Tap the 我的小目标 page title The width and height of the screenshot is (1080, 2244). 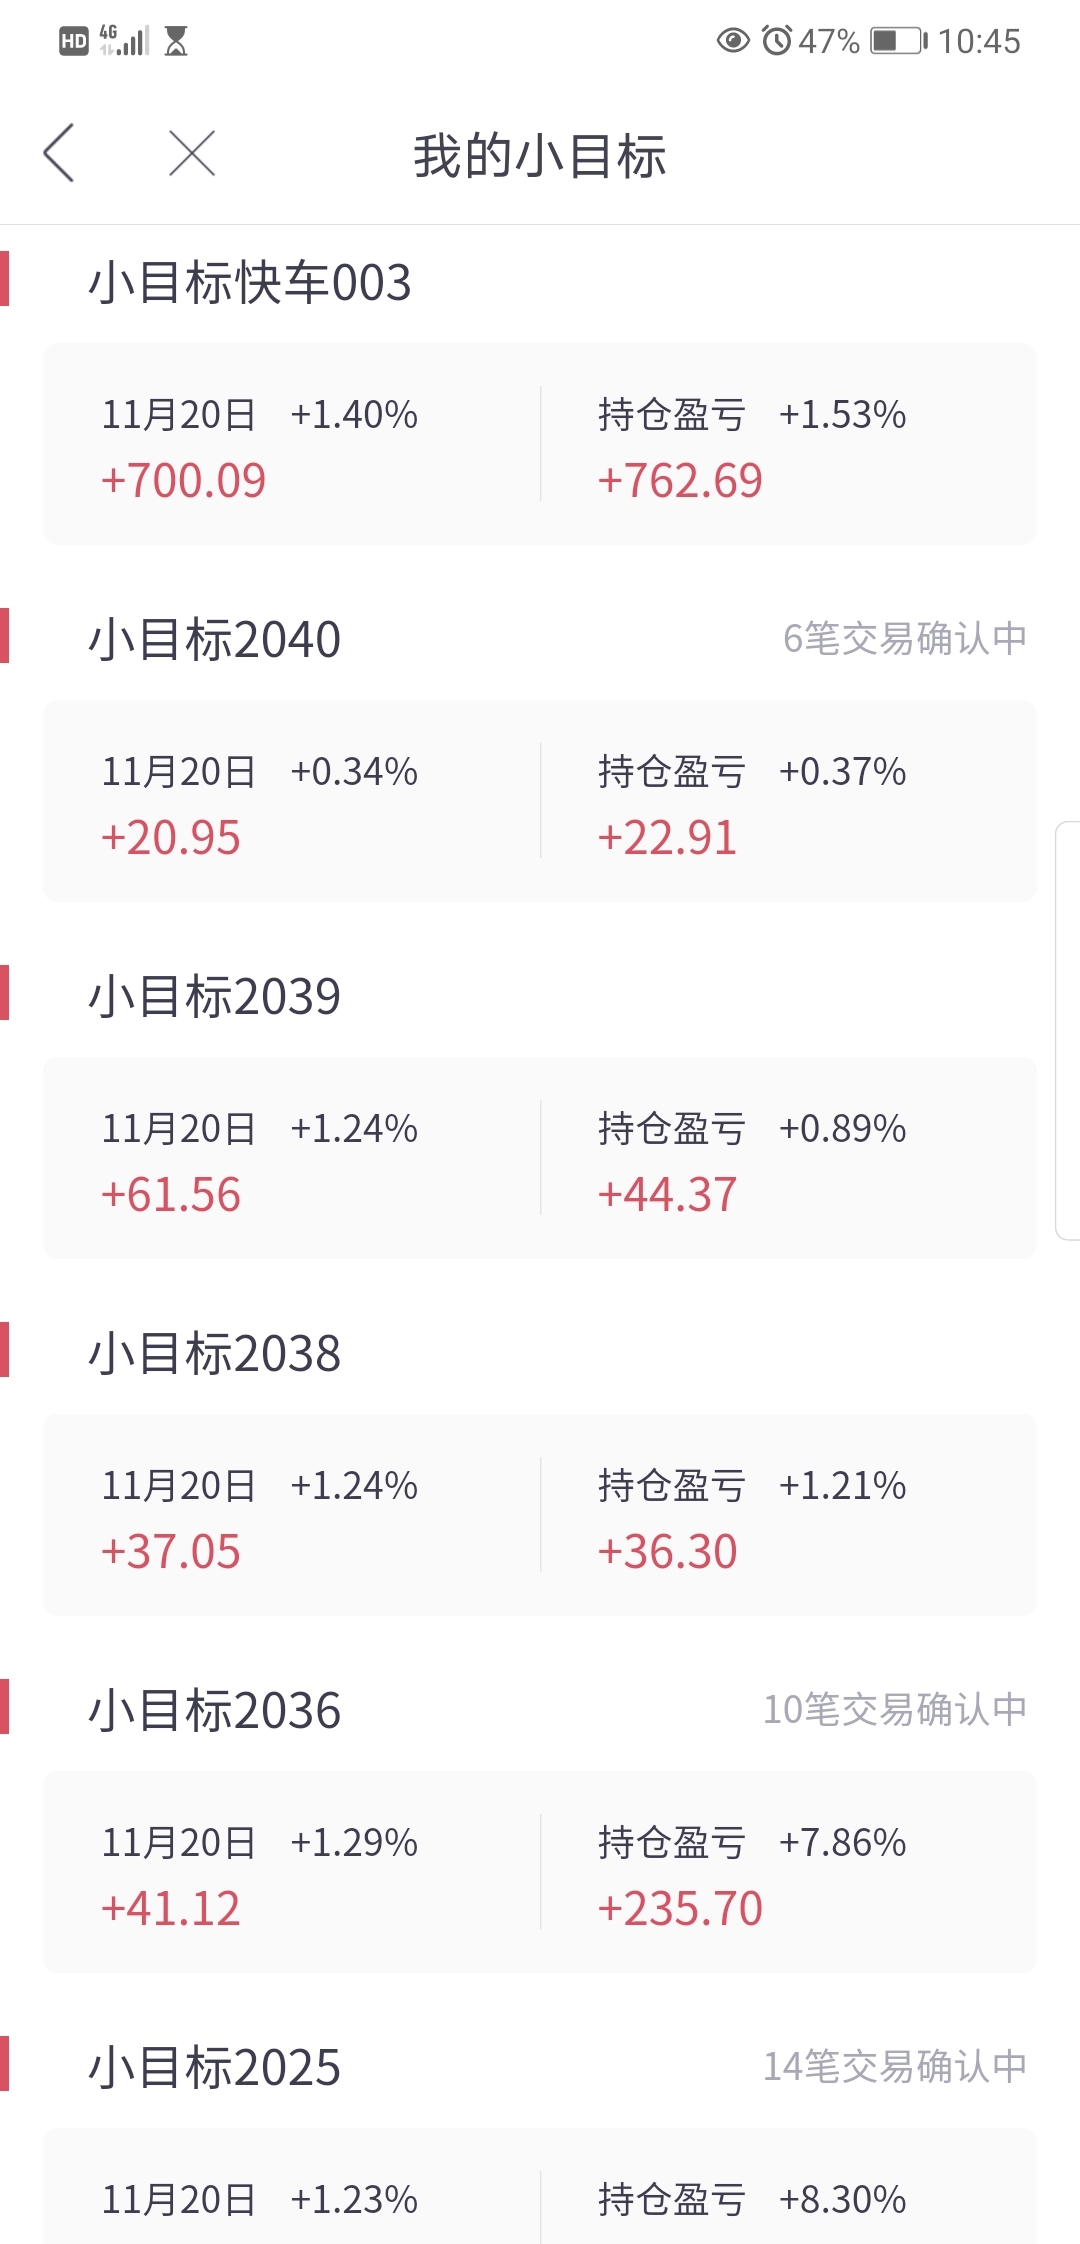click(540, 156)
